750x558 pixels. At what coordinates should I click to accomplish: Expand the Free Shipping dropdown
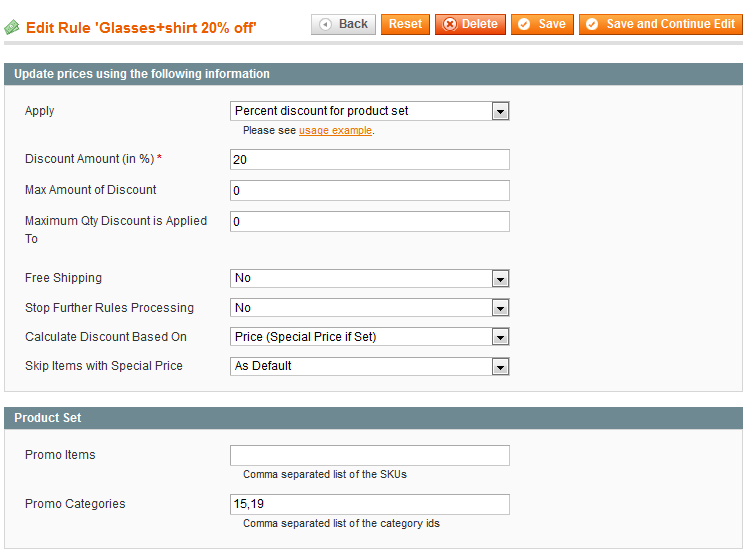tap(370, 279)
